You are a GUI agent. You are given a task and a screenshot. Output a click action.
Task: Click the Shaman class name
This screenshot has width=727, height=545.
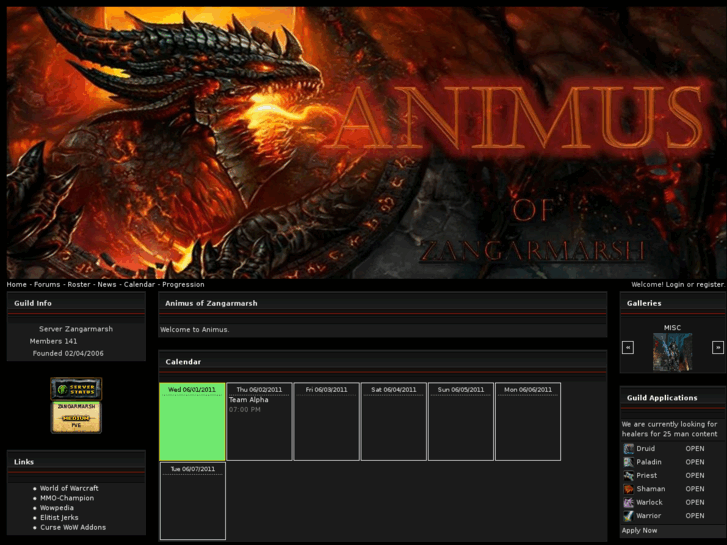pyautogui.click(x=650, y=489)
